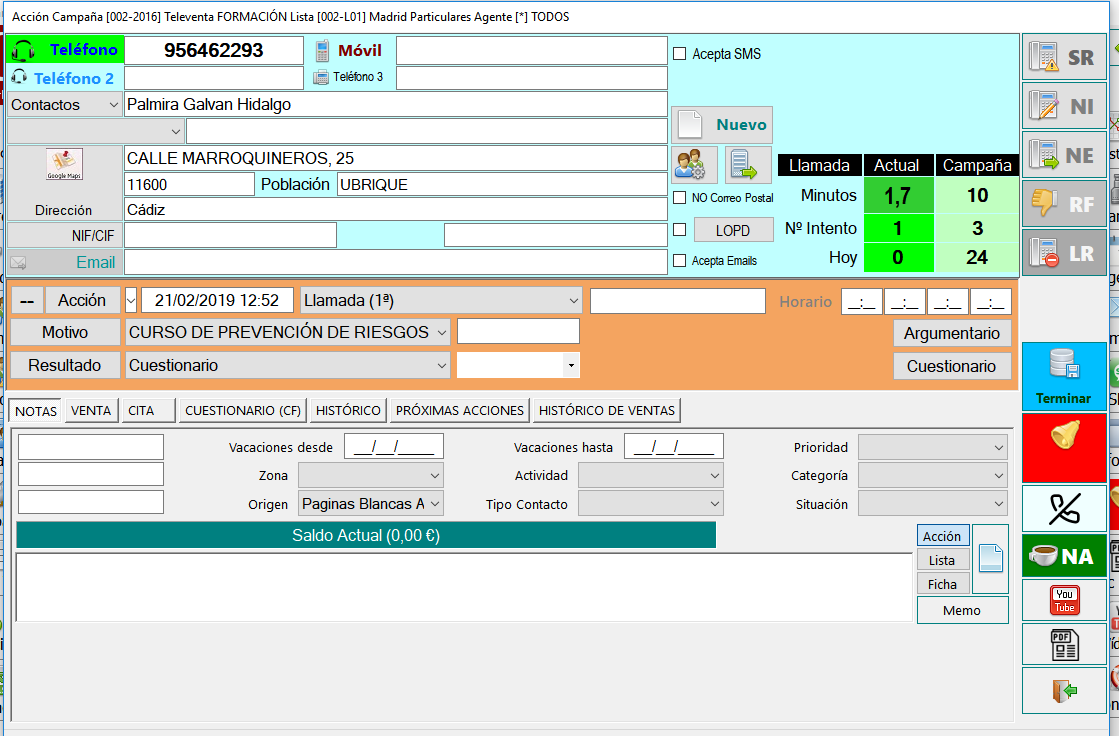
Task: Click the hang-up phone icon button
Action: coord(1063,509)
